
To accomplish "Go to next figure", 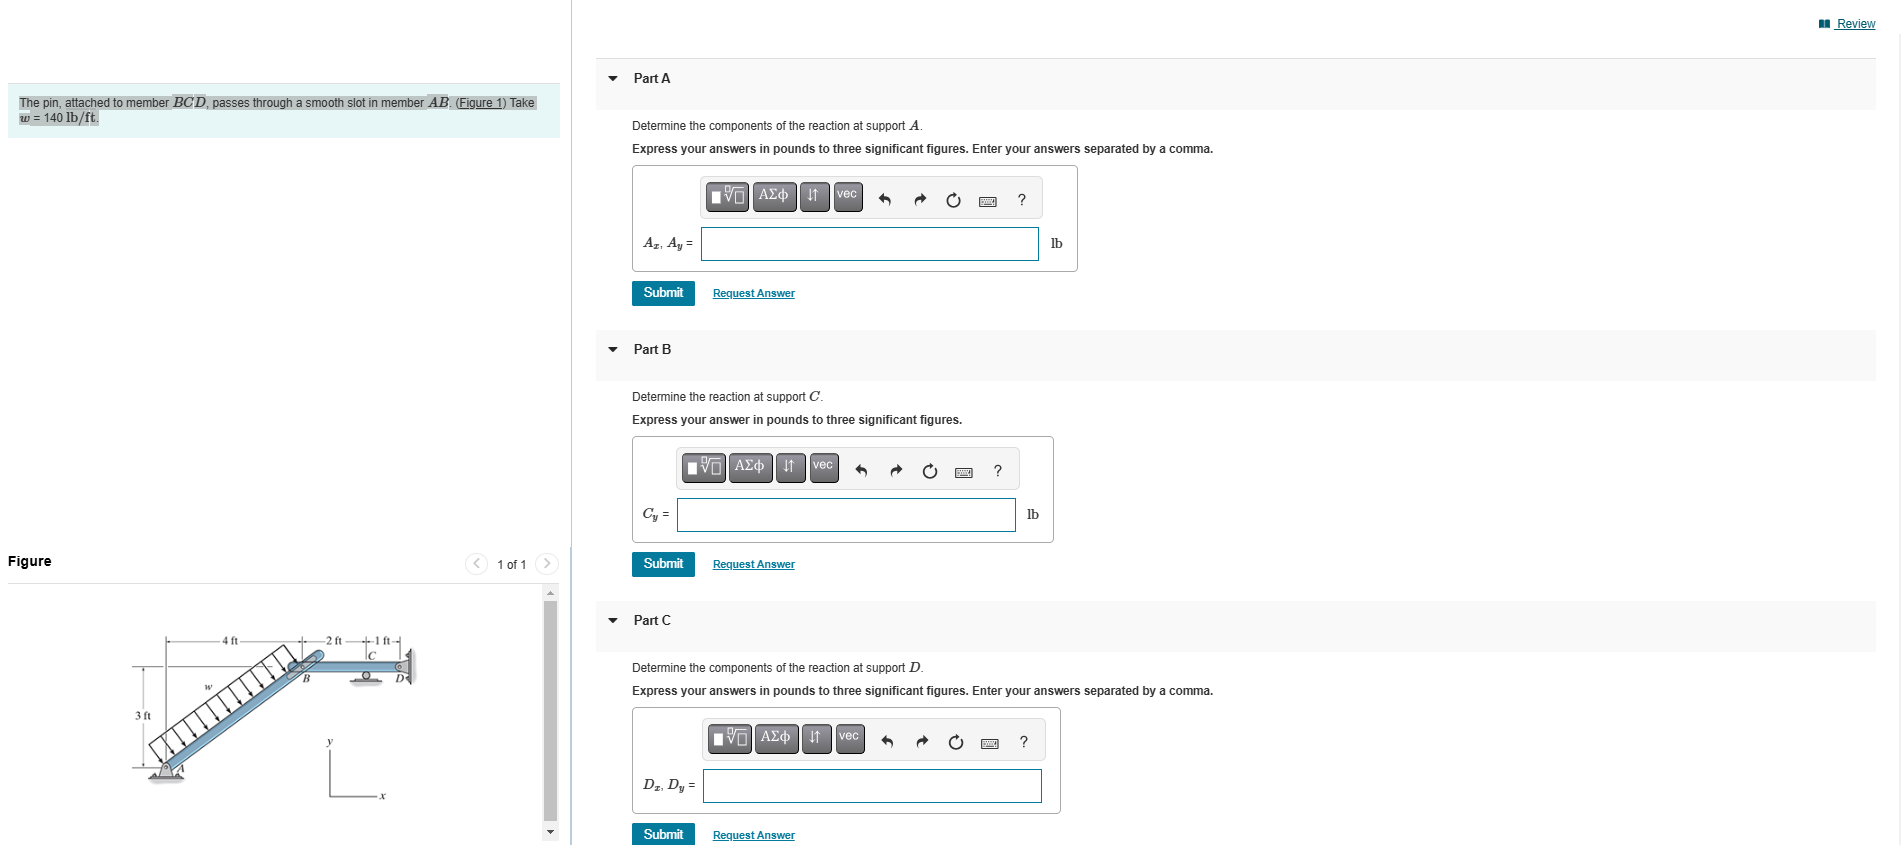I will (x=546, y=564).
